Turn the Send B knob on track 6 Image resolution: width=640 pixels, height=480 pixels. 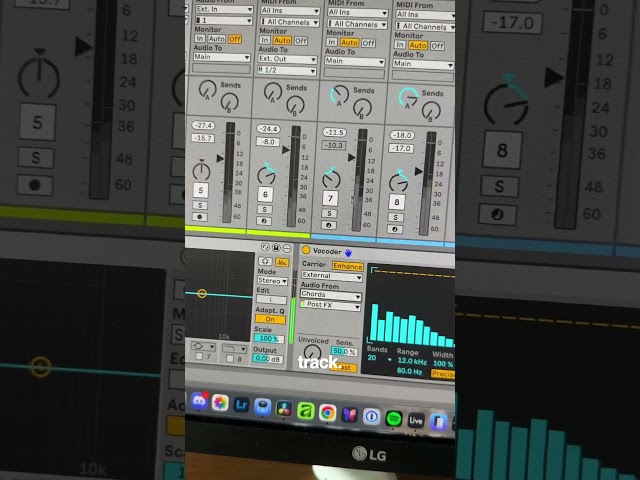click(x=295, y=105)
